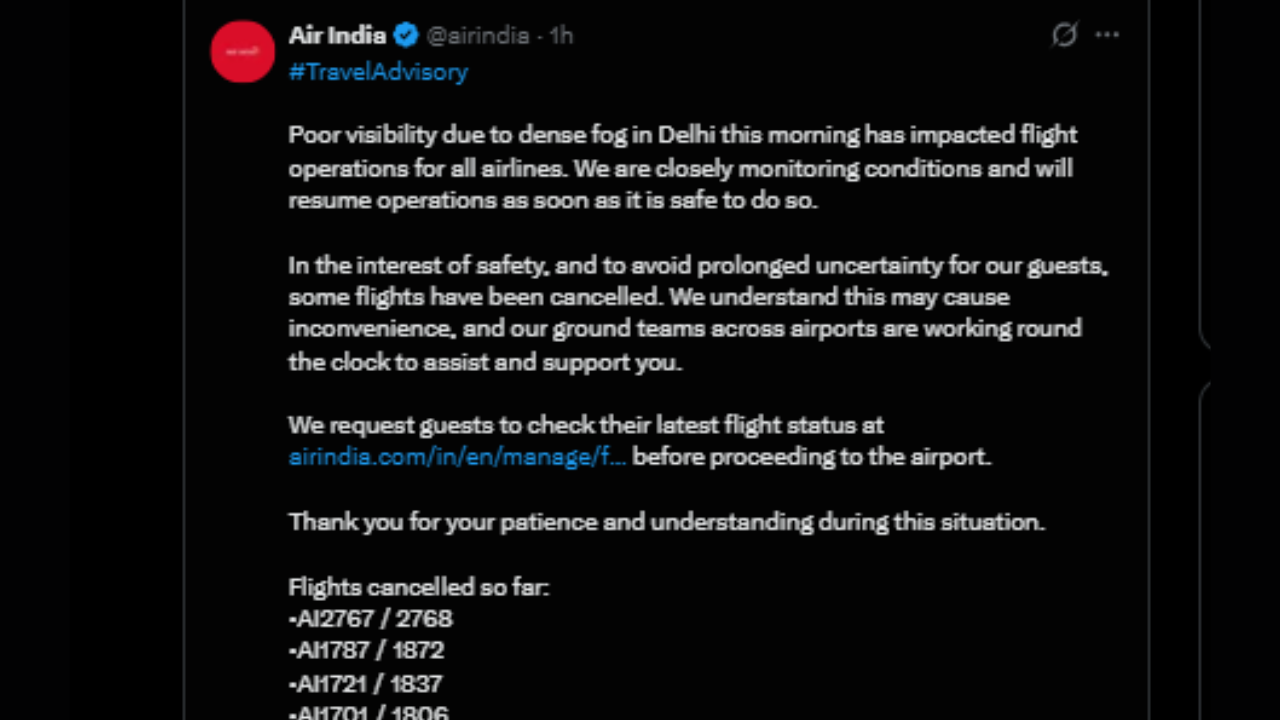Image resolution: width=1280 pixels, height=720 pixels.
Task: Click the 1h timestamp
Action: (561, 36)
